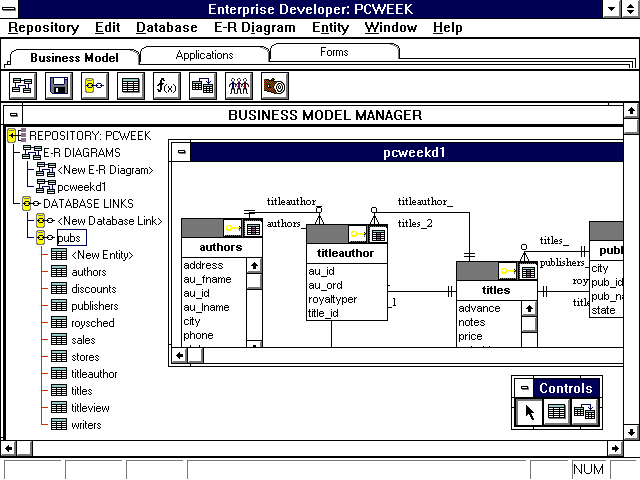This screenshot has height=480, width=640.
Task: Click the save floppy disk toolbar icon
Action: coord(58,86)
